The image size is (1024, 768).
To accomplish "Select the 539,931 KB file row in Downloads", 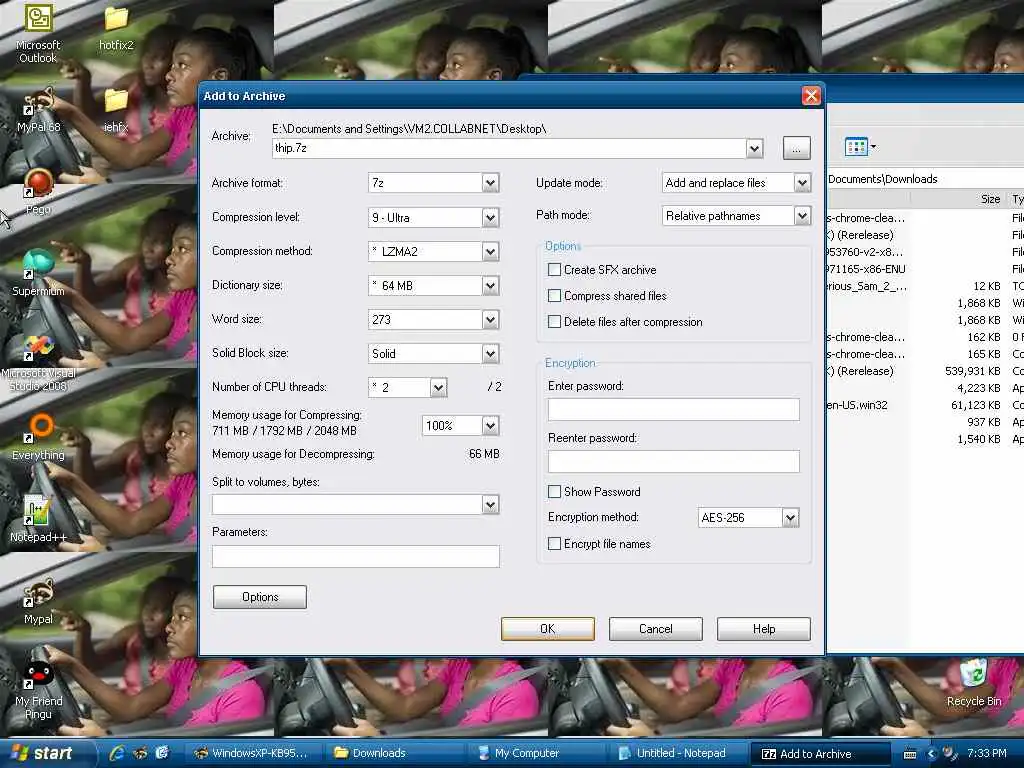I will point(925,371).
